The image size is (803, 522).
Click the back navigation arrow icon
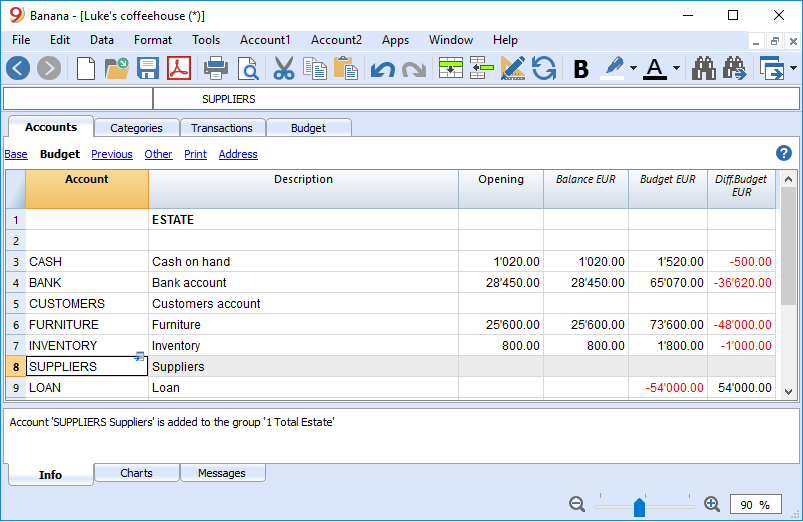(18, 68)
